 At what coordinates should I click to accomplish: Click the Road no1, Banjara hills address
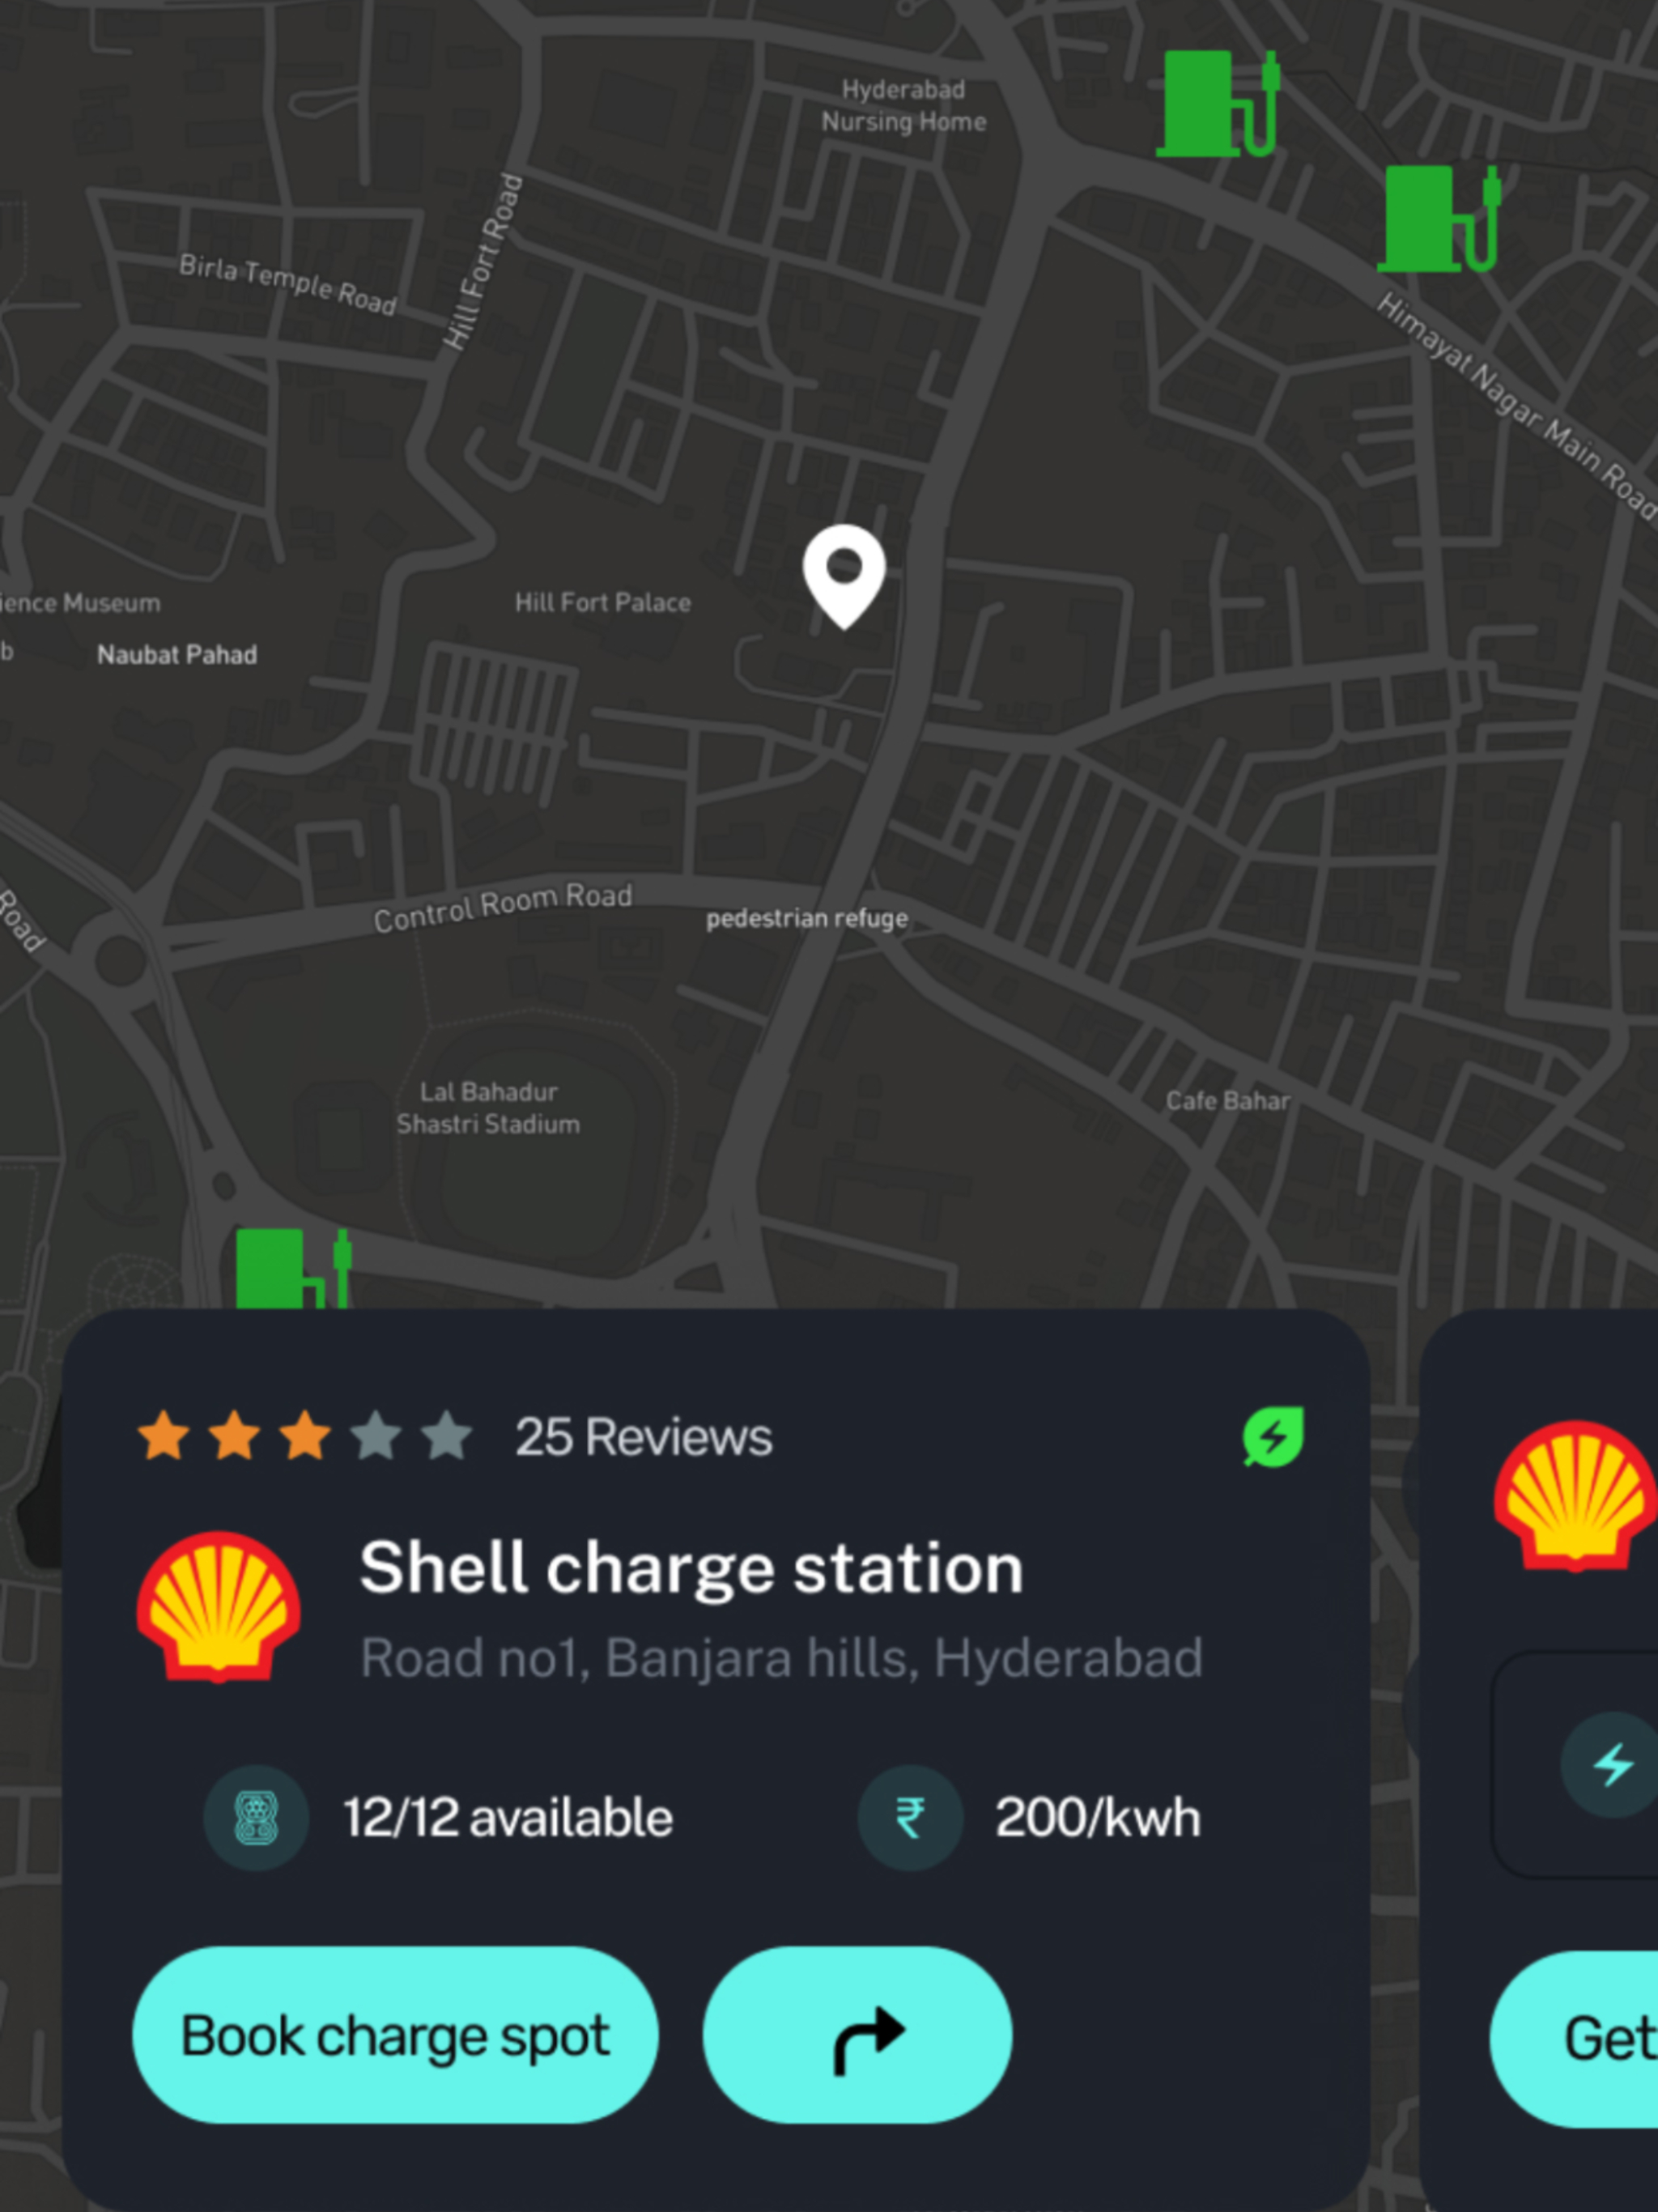(781, 1658)
